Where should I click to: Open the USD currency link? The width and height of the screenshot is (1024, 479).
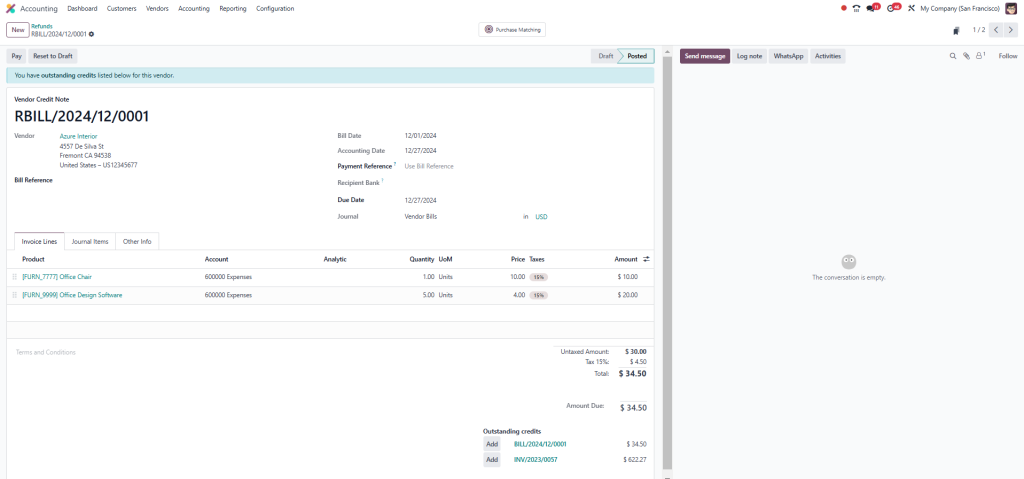[541, 216]
